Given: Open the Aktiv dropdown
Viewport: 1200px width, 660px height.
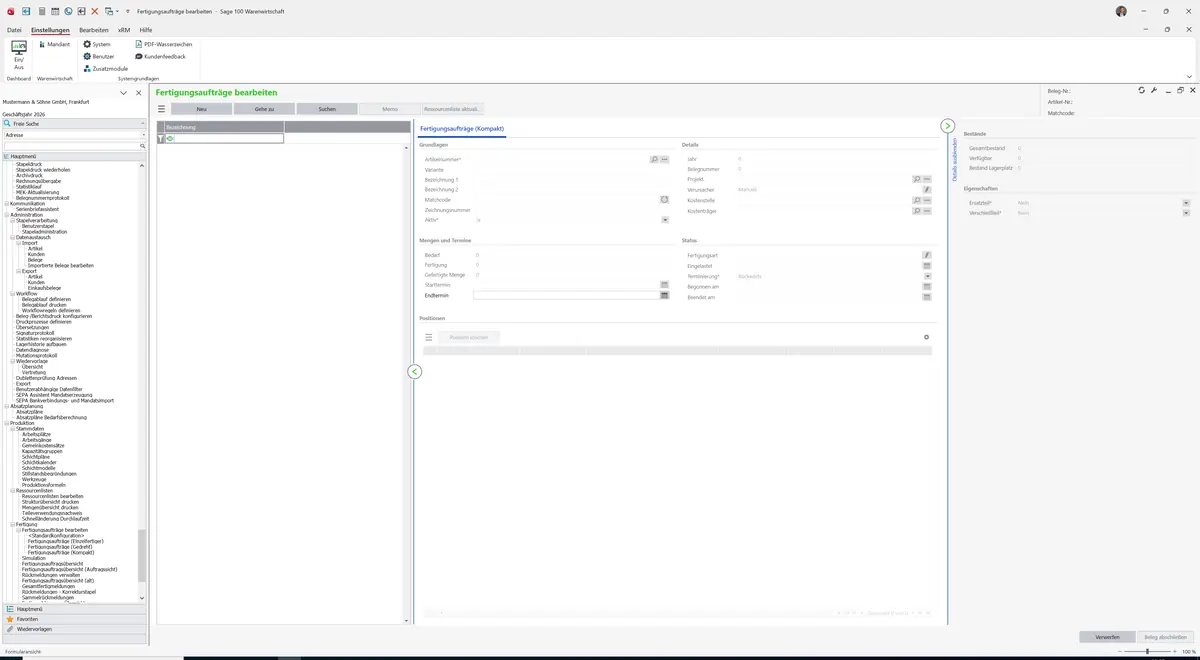Looking at the screenshot, I should point(665,220).
